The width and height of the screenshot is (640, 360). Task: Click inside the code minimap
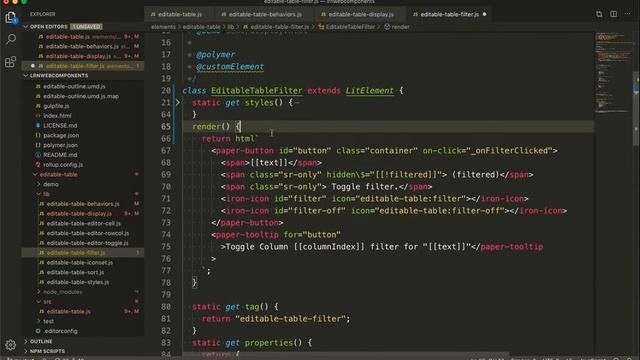coord(613,73)
